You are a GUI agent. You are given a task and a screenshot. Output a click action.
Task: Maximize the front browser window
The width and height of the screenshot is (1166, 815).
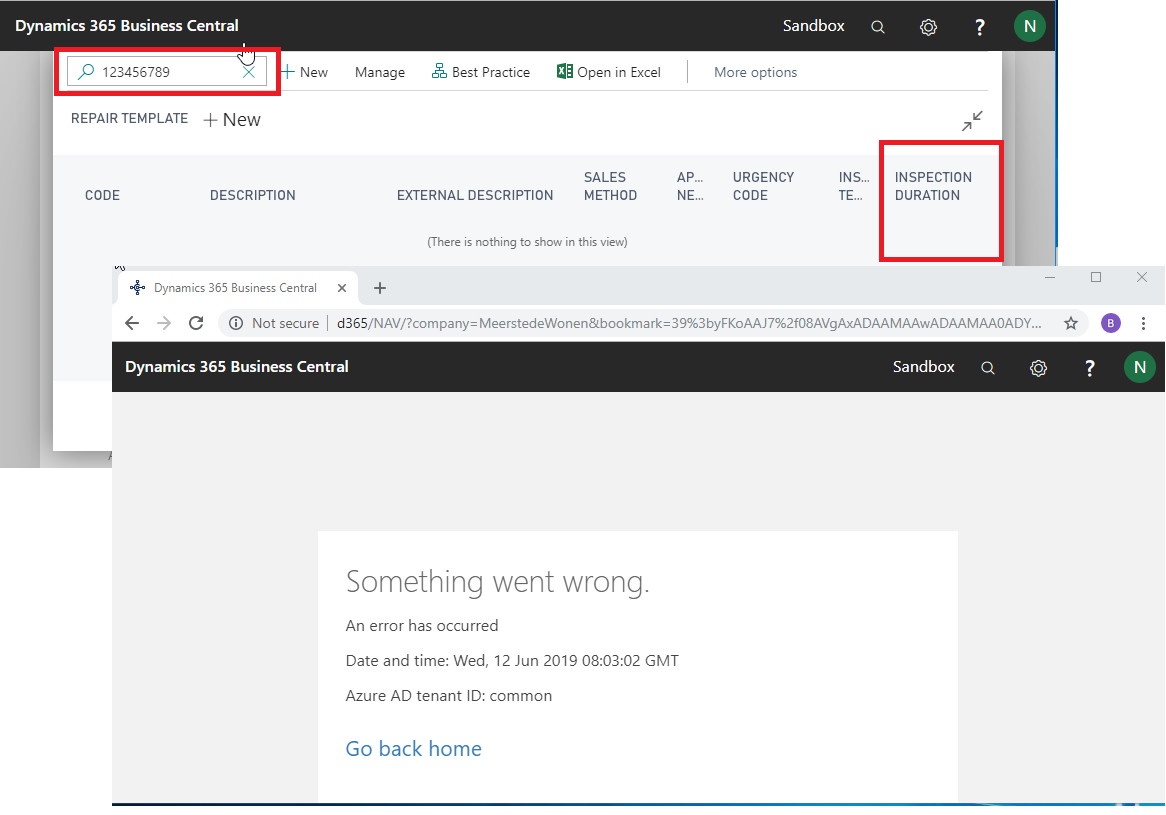pos(1096,277)
